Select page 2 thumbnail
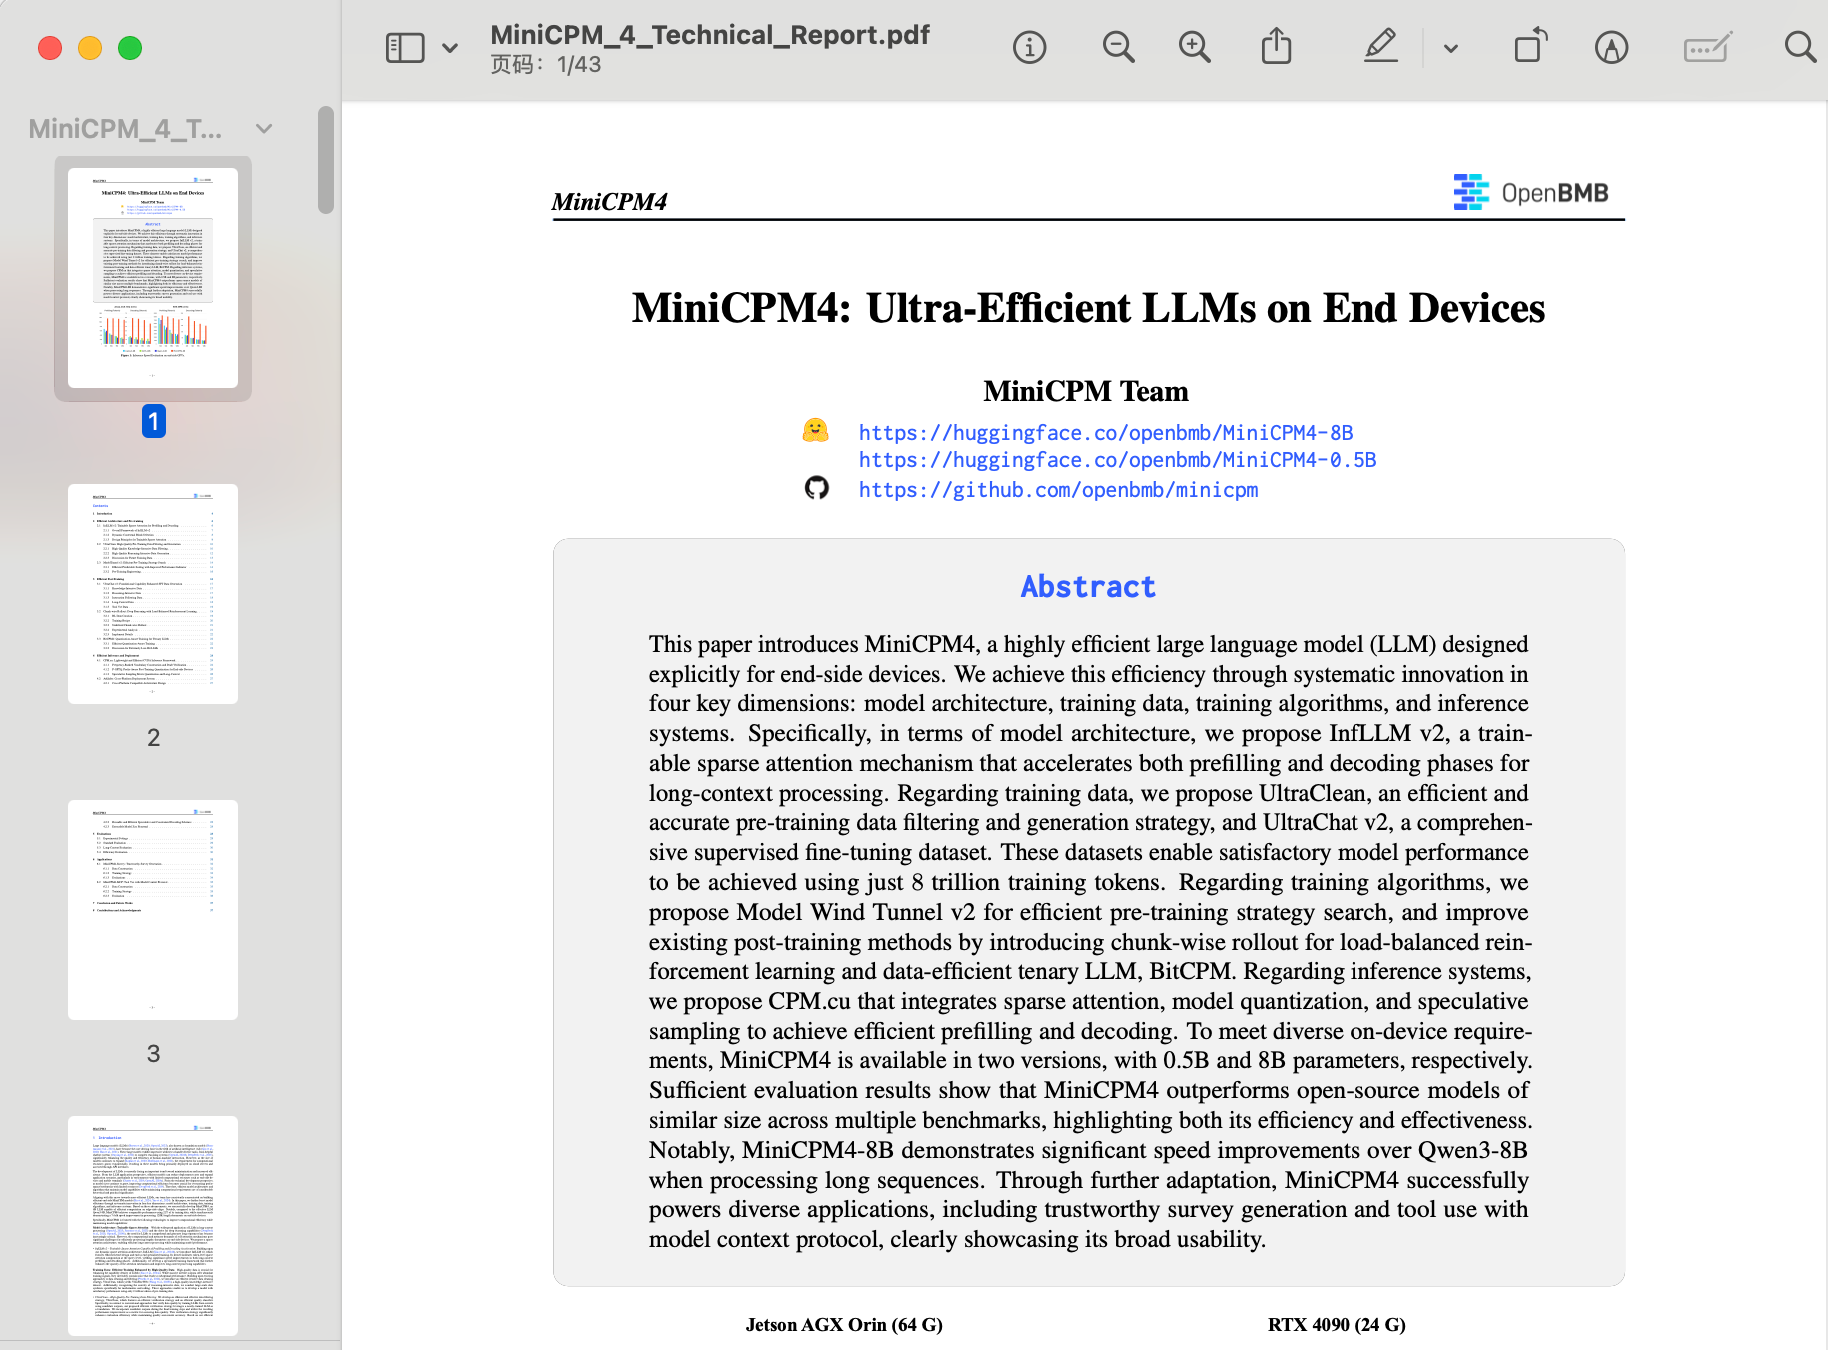 click(x=153, y=594)
